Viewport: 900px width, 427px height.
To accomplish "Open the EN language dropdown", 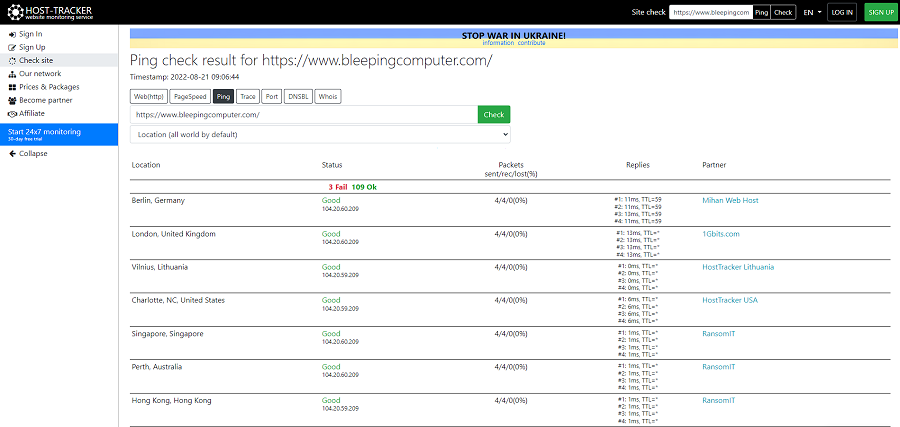I will pos(812,12).
